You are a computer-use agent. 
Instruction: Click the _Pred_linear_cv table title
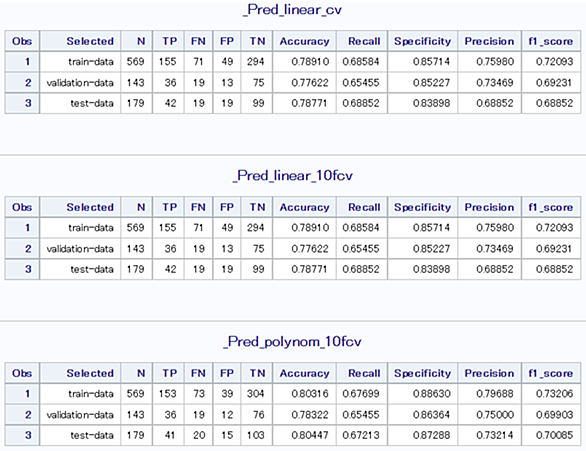292,10
